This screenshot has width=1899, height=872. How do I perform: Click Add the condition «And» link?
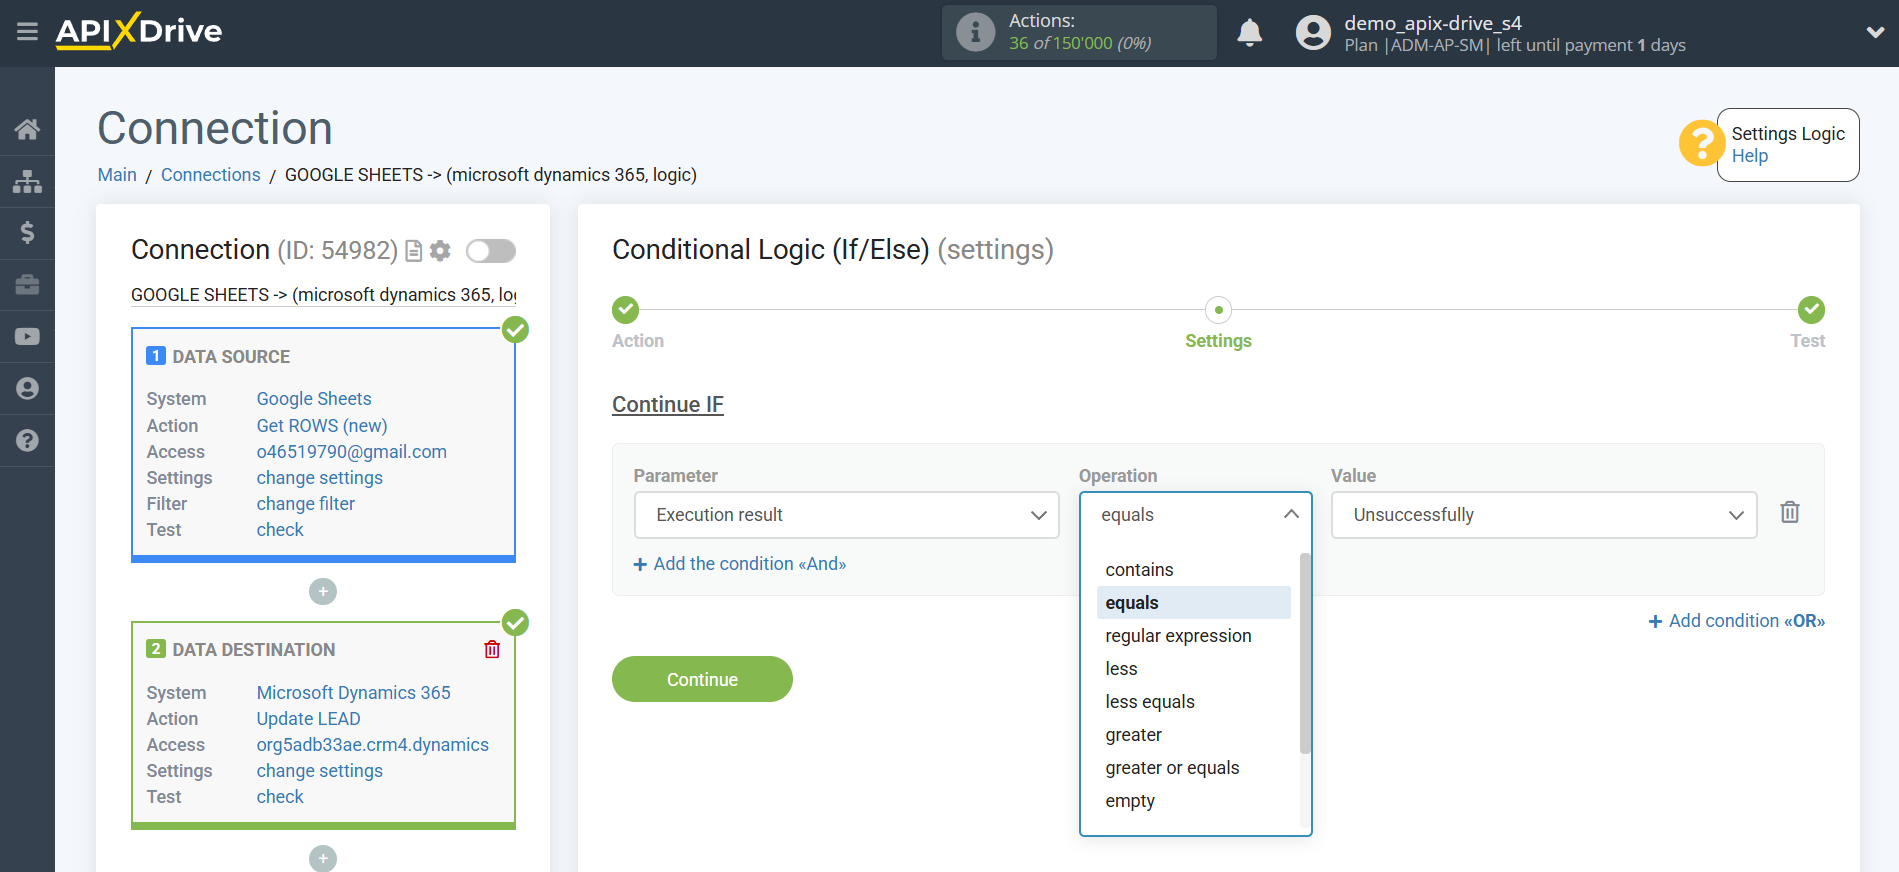click(740, 564)
